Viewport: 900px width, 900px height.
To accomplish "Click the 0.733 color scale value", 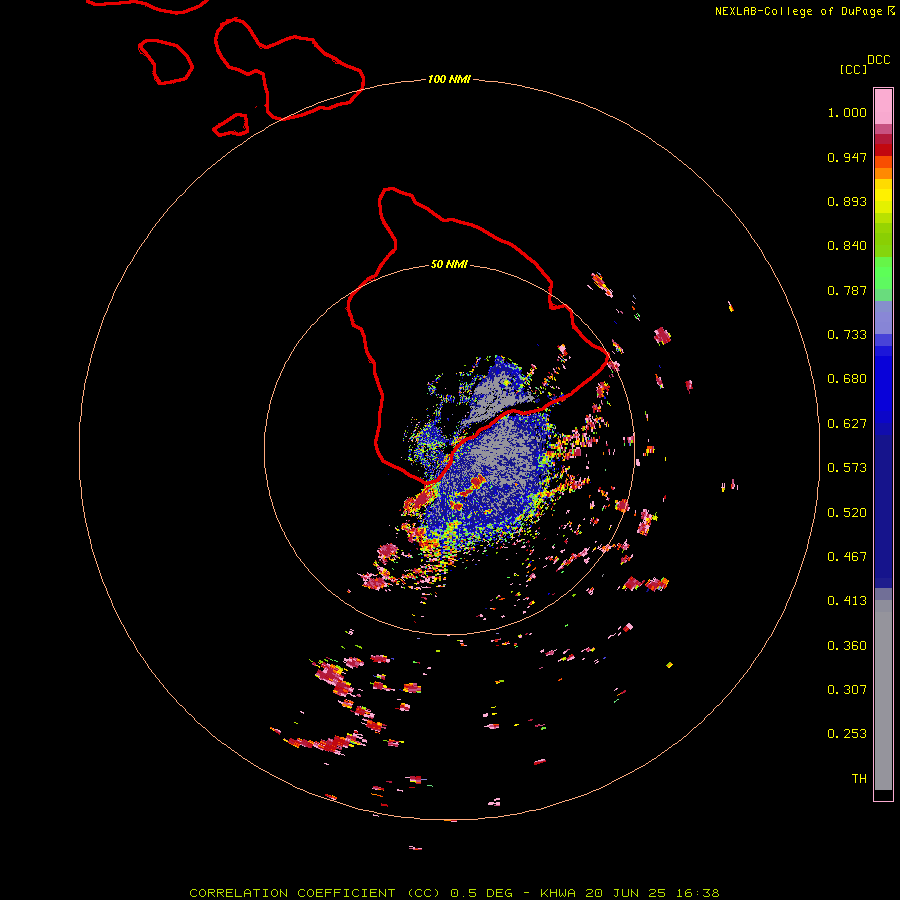I will pos(847,335).
